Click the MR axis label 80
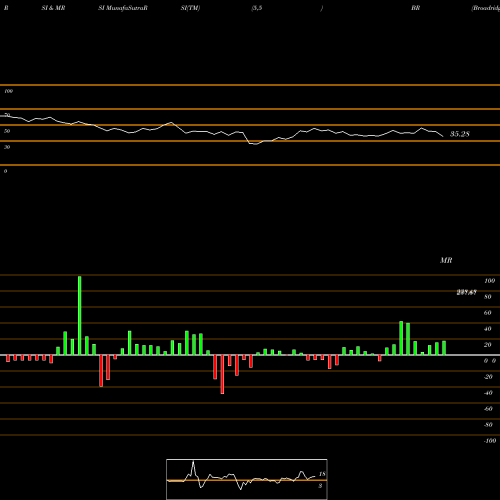 [487, 297]
